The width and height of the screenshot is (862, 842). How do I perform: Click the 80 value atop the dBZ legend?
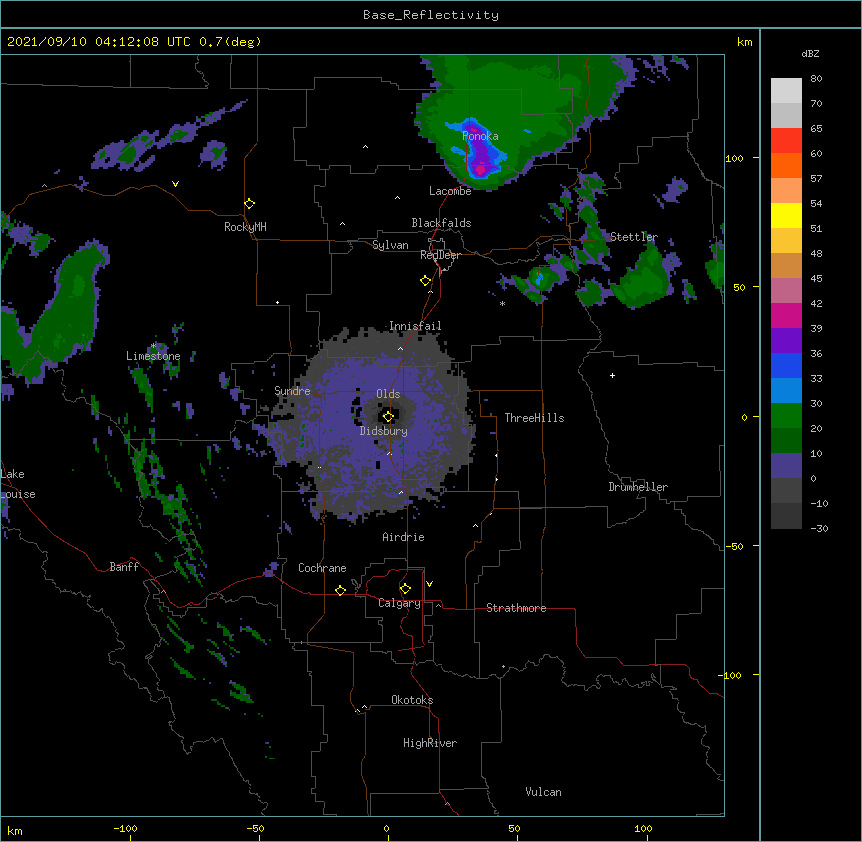pos(816,79)
